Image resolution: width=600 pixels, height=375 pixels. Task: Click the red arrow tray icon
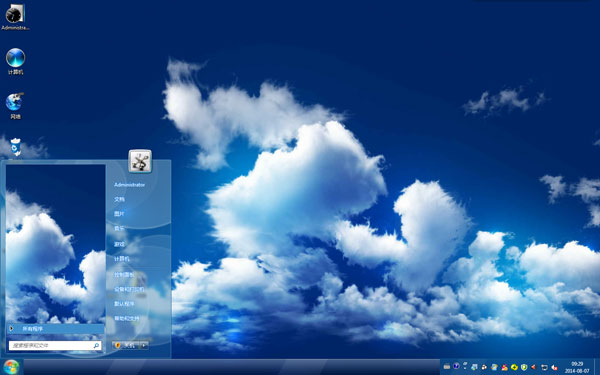coord(533,367)
